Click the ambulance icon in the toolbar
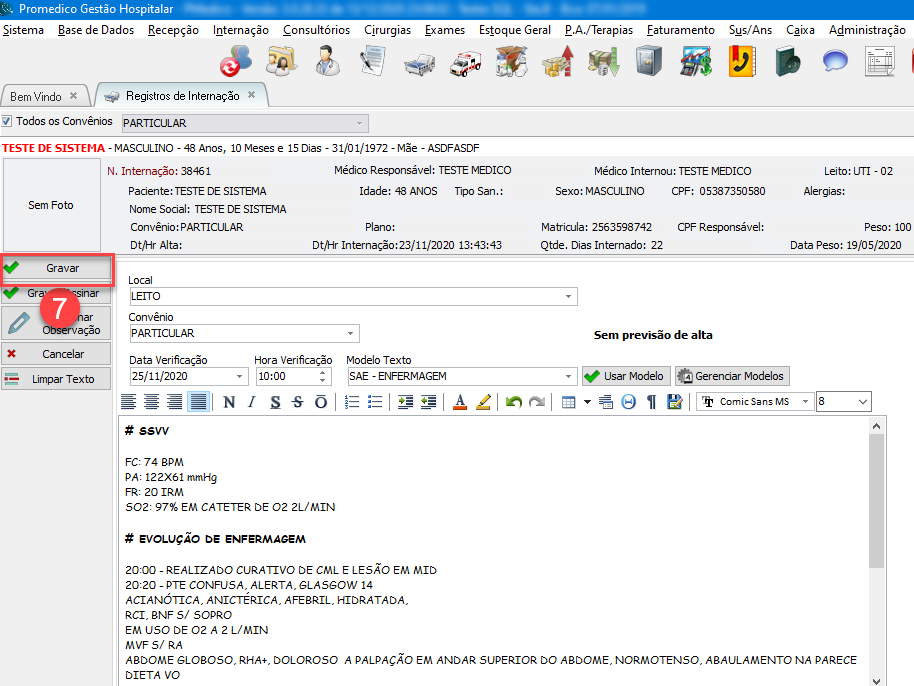The image size is (914, 686). point(466,62)
